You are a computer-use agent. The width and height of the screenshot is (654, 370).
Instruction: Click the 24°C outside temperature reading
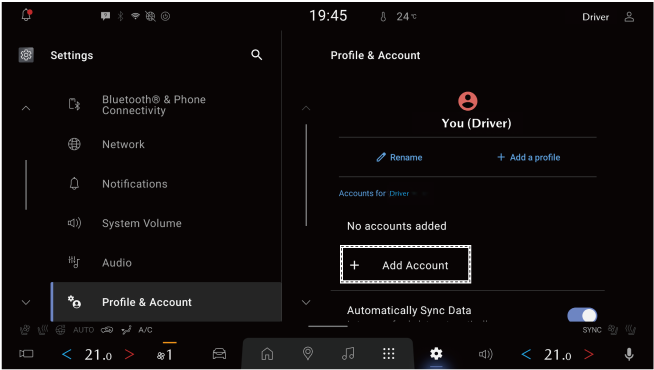point(407,17)
